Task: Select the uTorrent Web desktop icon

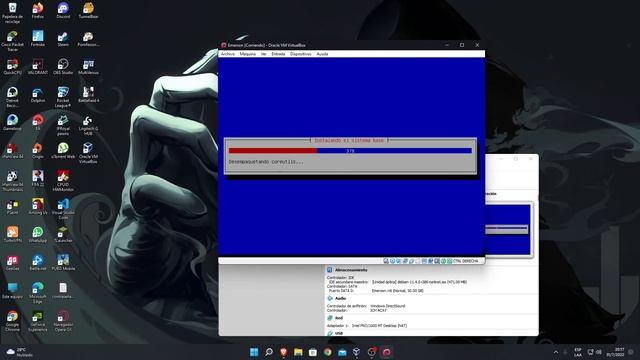Action: (63, 151)
